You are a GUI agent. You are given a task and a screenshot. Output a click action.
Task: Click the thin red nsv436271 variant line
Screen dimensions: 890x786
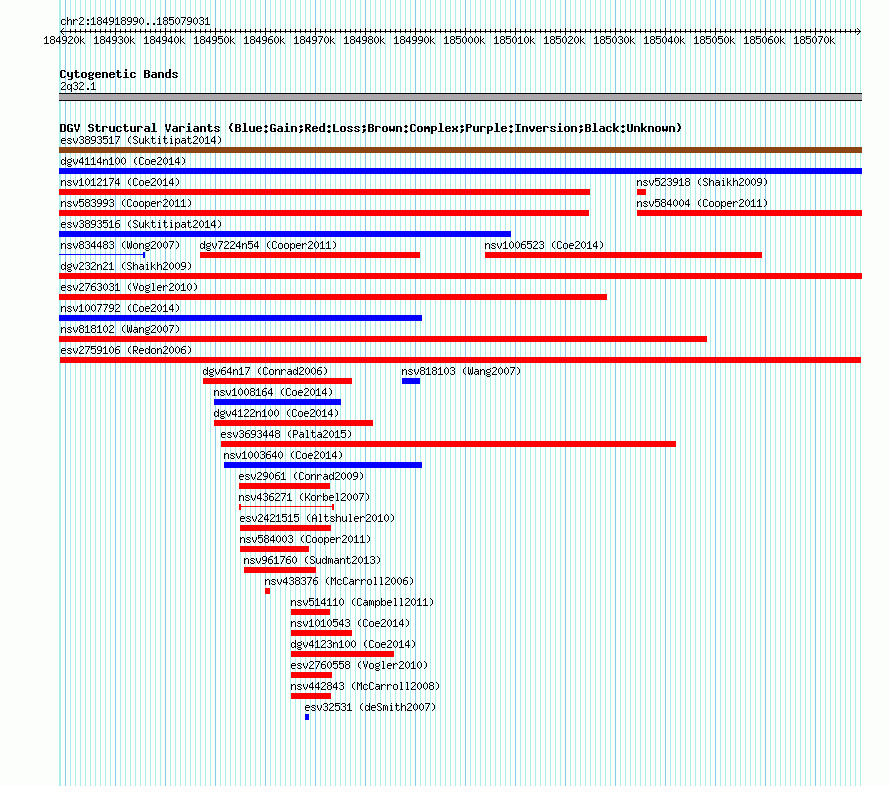[x=287, y=507]
